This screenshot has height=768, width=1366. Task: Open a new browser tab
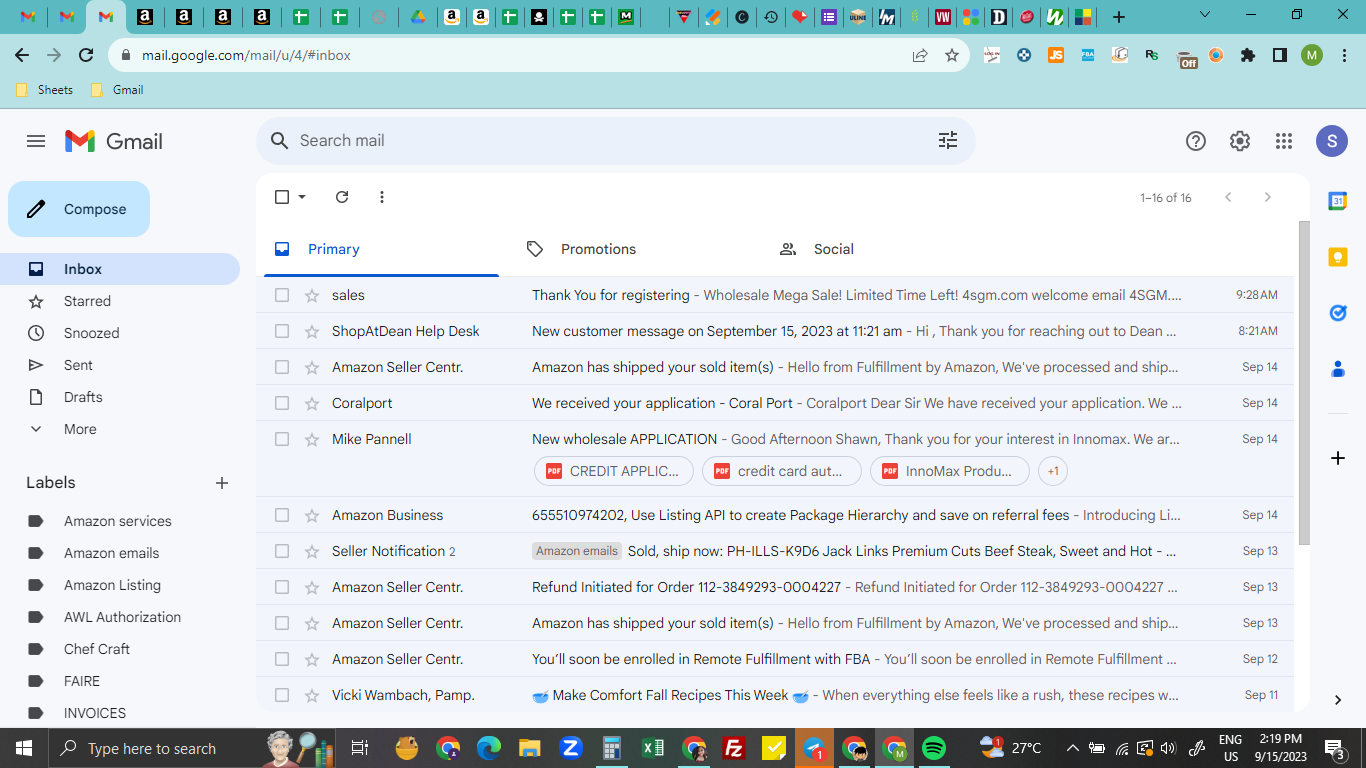1119,17
